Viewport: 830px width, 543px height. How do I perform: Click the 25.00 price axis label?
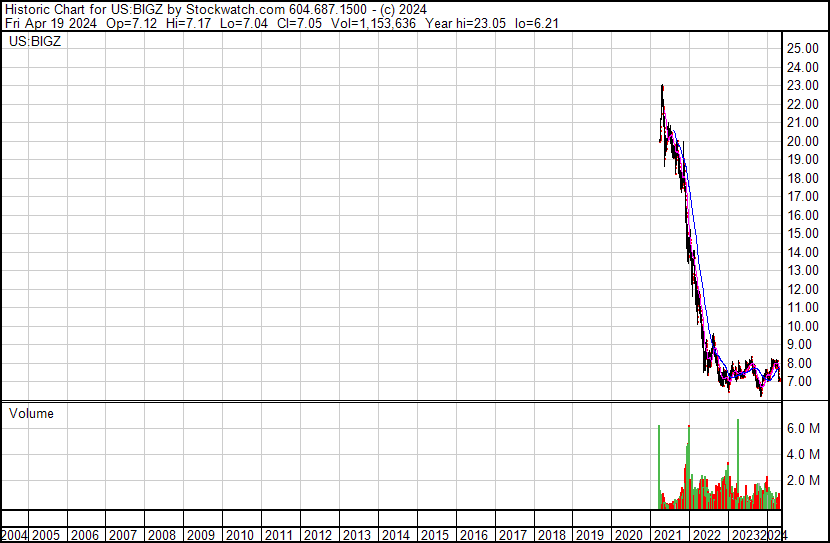803,49
